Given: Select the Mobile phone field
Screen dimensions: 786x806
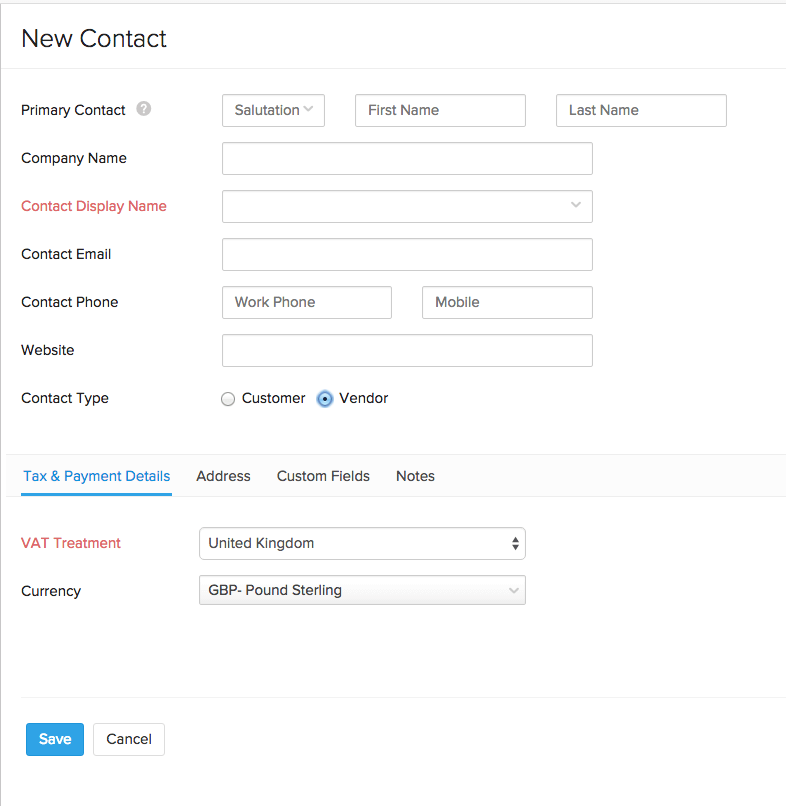Looking at the screenshot, I should tap(507, 302).
